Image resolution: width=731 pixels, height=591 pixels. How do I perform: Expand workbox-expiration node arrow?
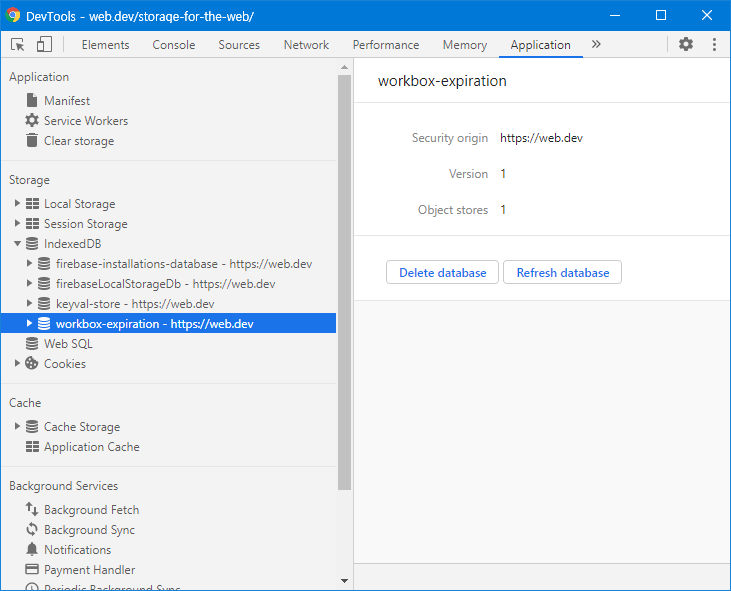[x=29, y=323]
